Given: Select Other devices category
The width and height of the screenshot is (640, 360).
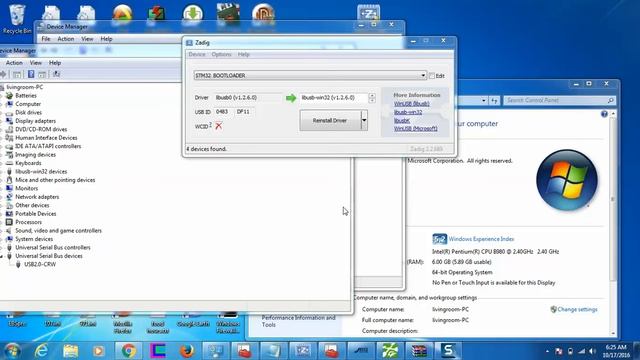Looking at the screenshot, I should point(32,205).
